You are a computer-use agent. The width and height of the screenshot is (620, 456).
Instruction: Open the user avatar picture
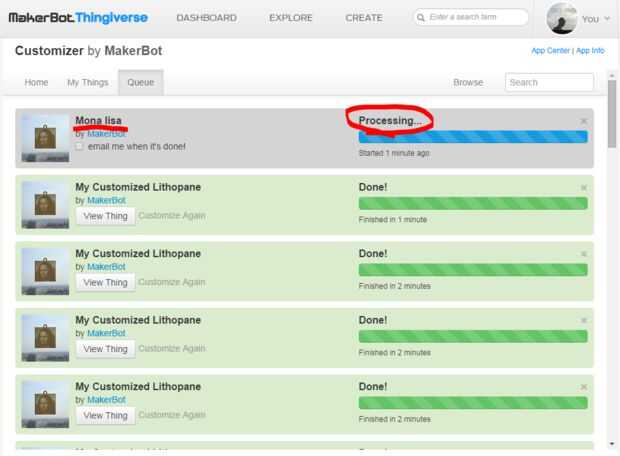tap(561, 18)
